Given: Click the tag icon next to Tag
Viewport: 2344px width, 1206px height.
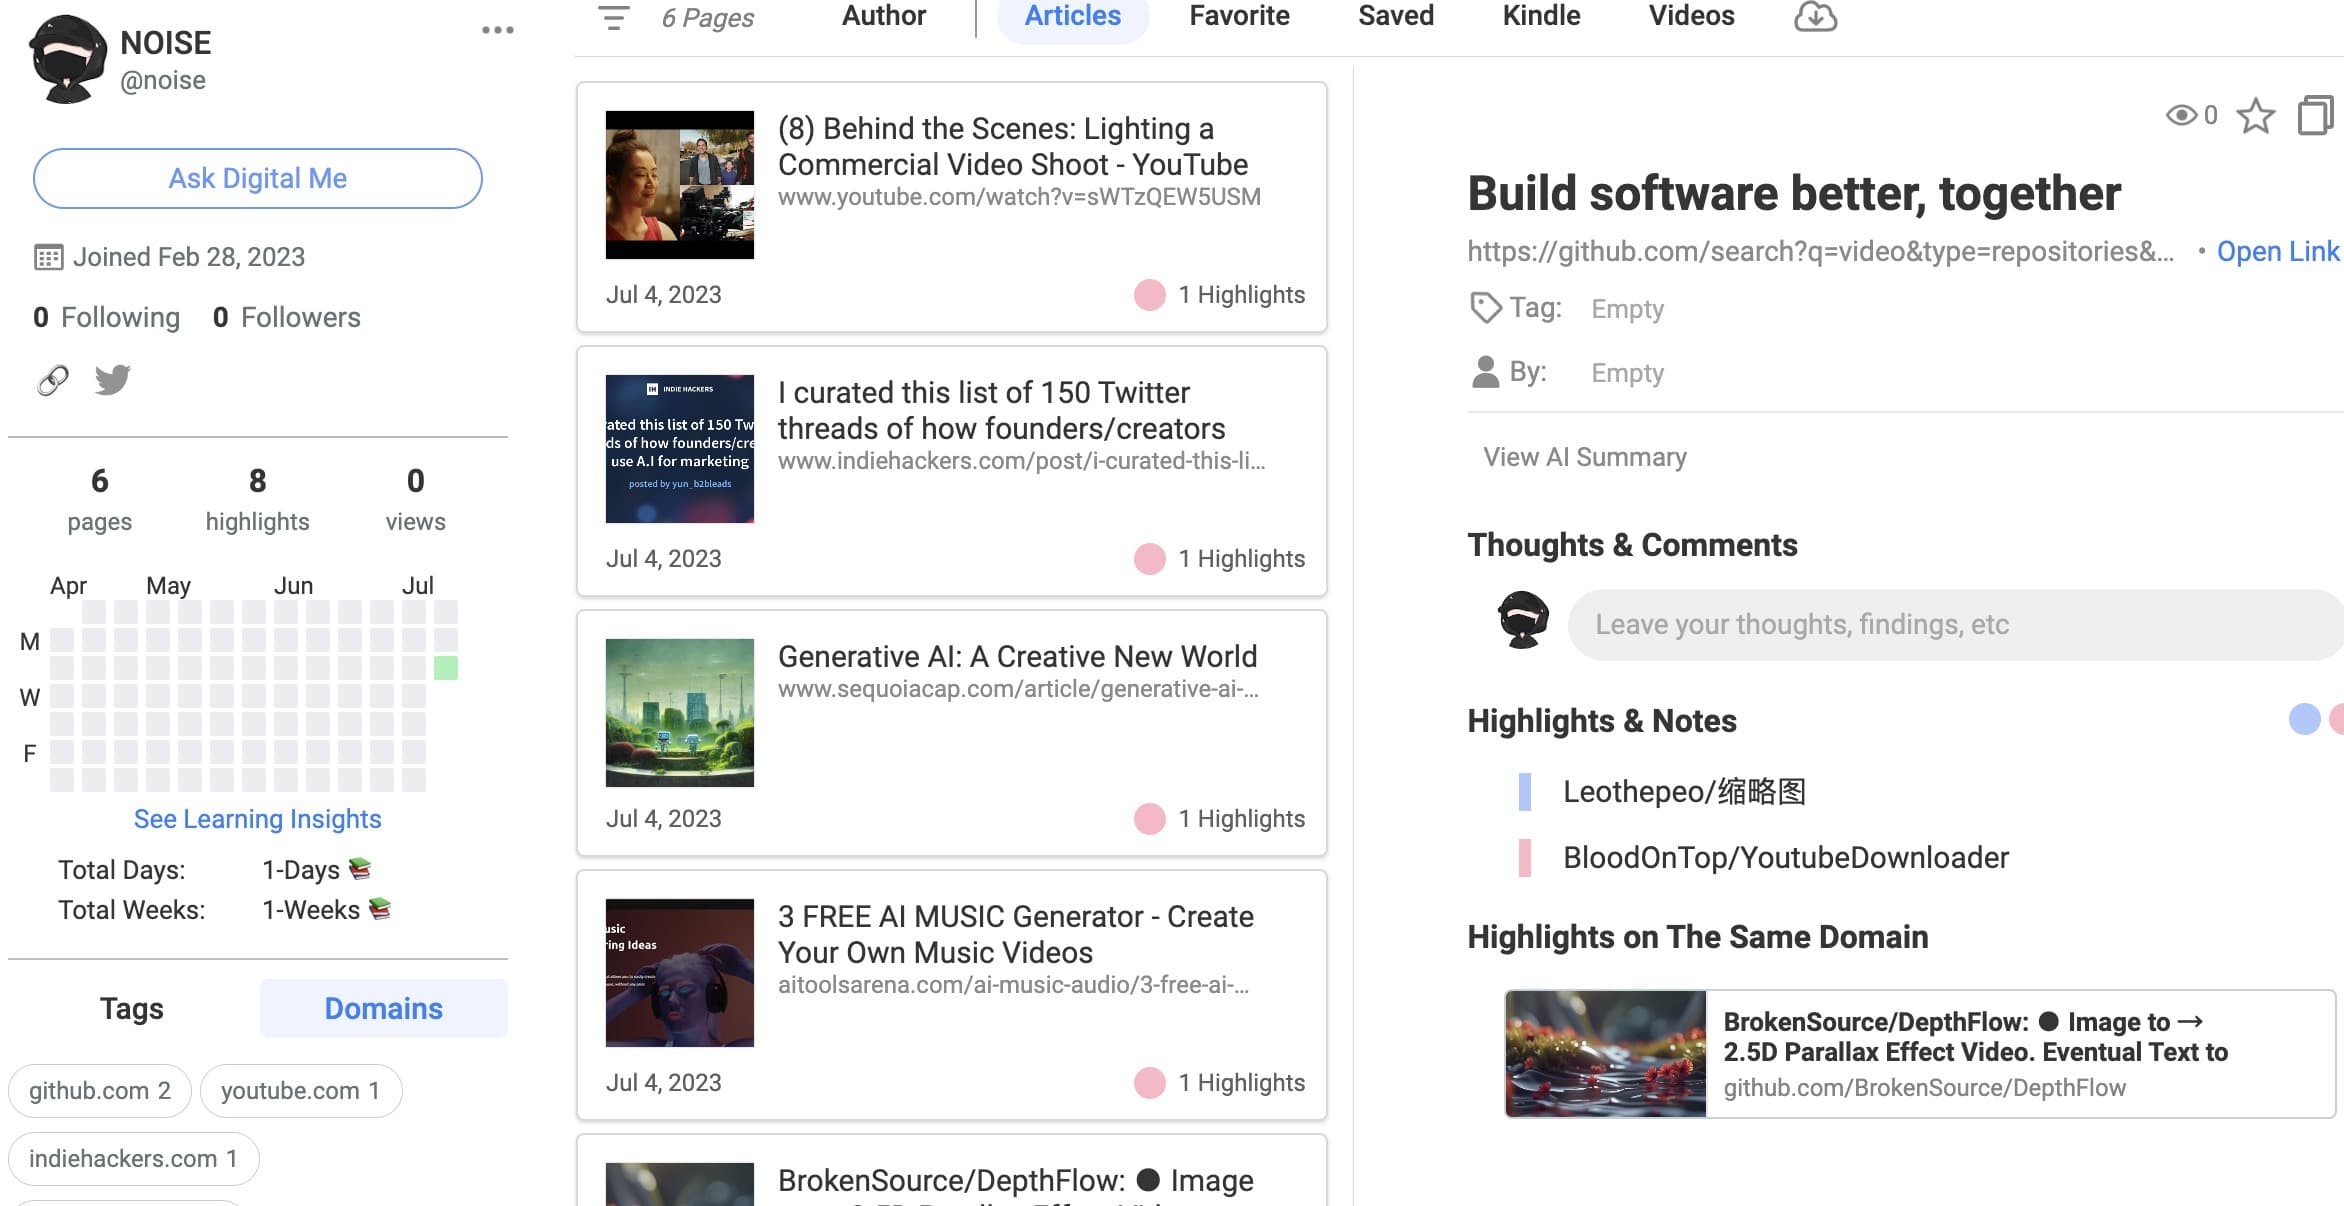Looking at the screenshot, I should pos(1485,308).
